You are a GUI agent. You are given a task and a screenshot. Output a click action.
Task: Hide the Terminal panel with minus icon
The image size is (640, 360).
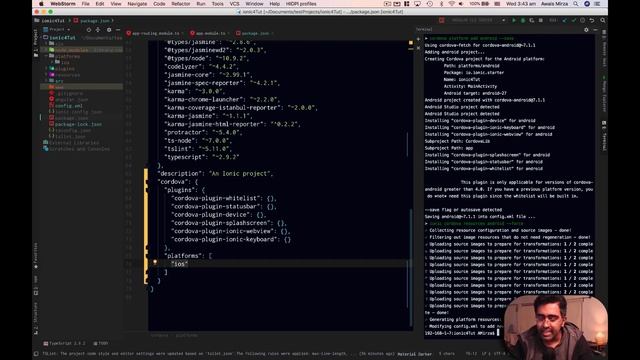(596, 30)
